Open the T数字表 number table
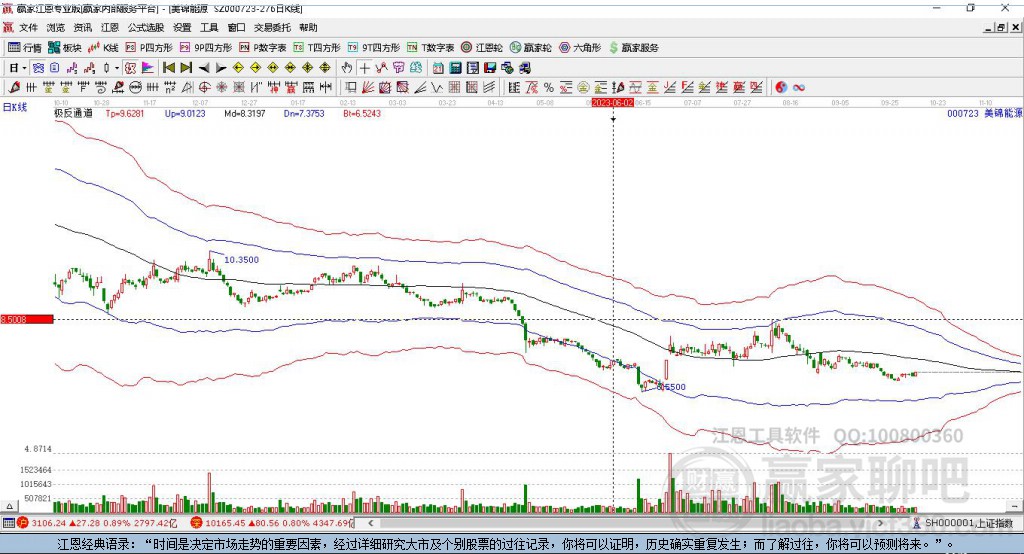Image resolution: width=1024 pixels, height=554 pixels. (x=430, y=48)
